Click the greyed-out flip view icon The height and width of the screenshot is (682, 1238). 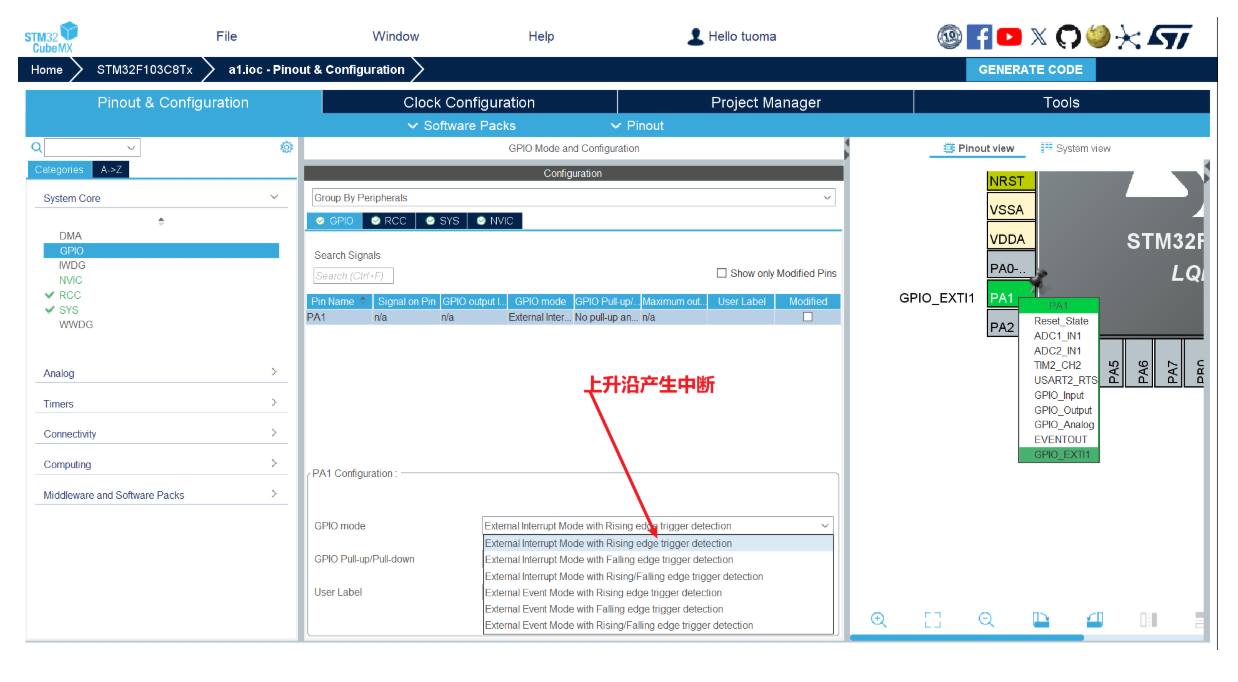(x=1148, y=620)
